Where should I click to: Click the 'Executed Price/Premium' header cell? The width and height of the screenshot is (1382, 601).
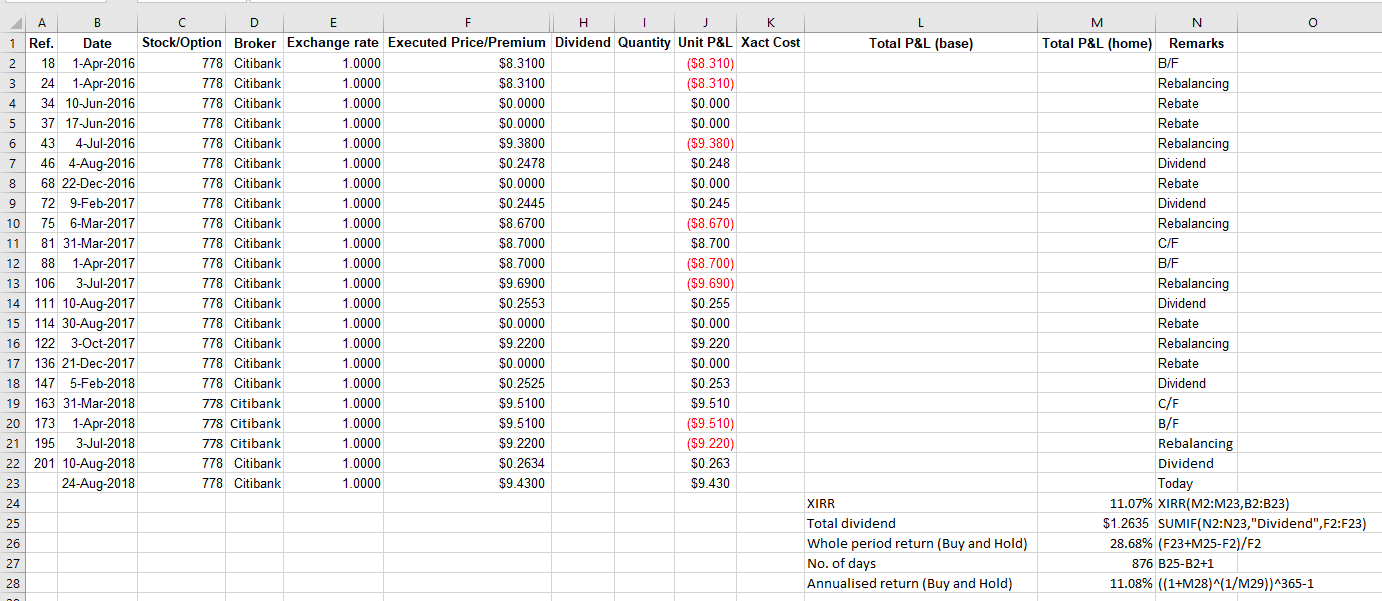tap(467, 43)
